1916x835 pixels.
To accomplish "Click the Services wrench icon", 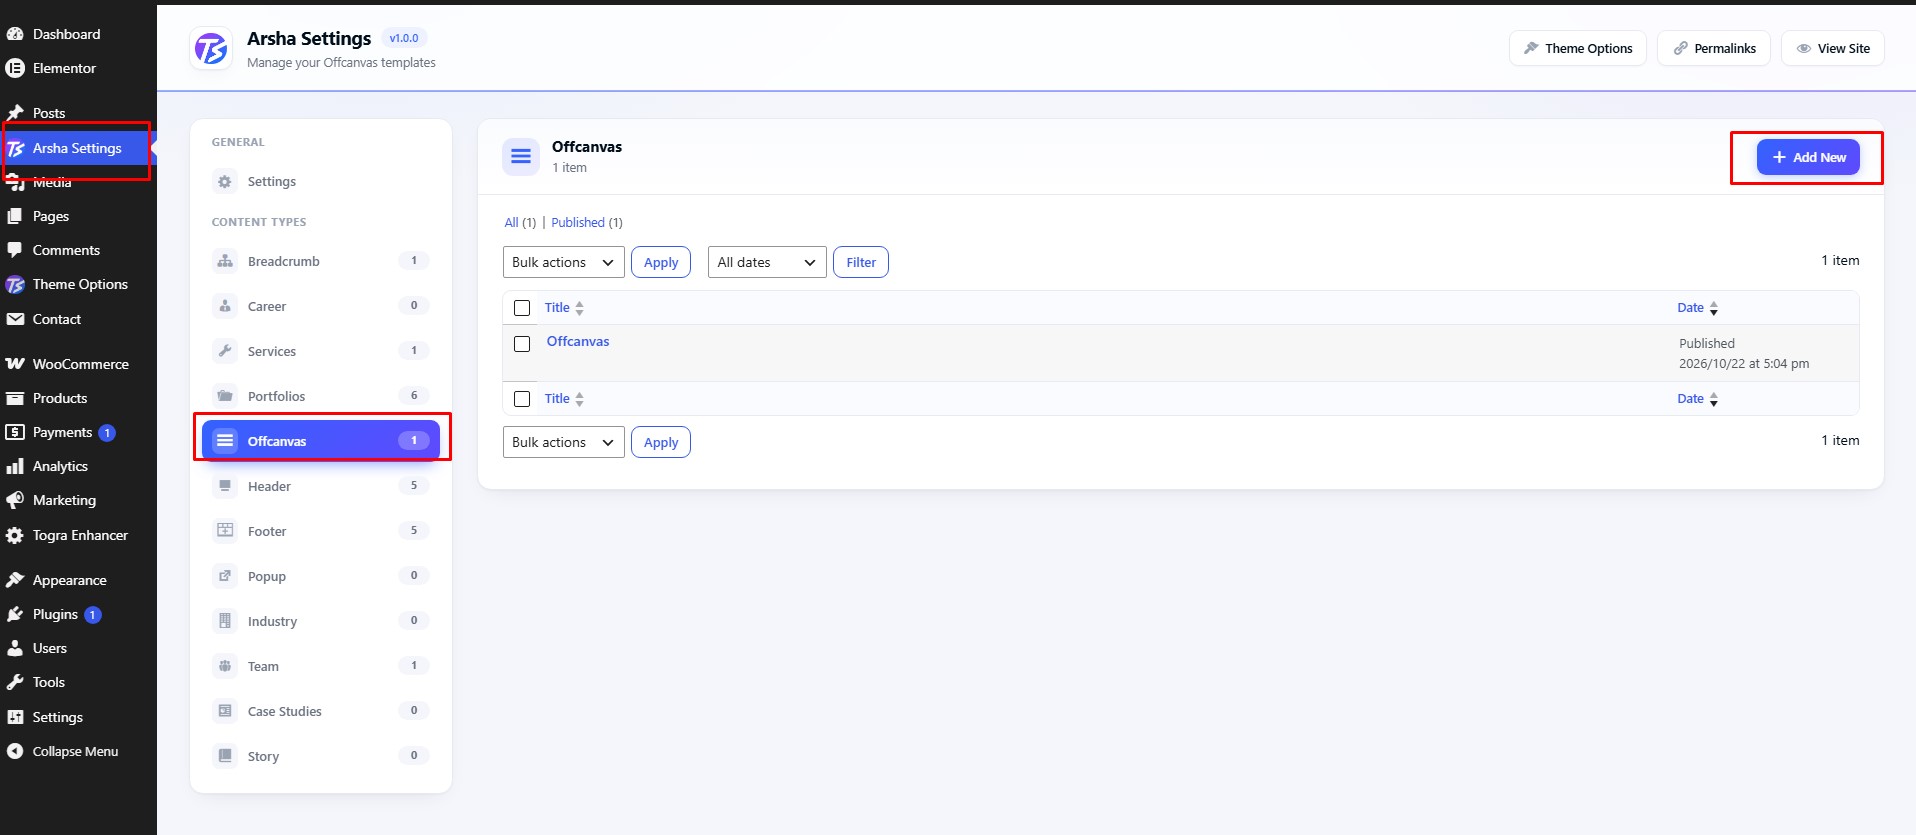I will coord(225,351).
